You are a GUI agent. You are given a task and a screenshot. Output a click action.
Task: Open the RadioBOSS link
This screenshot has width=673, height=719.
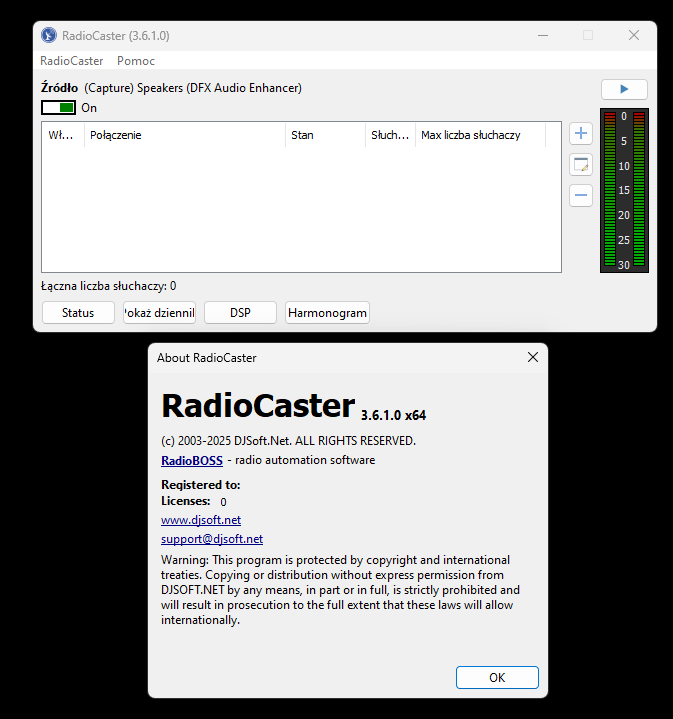[192, 460]
